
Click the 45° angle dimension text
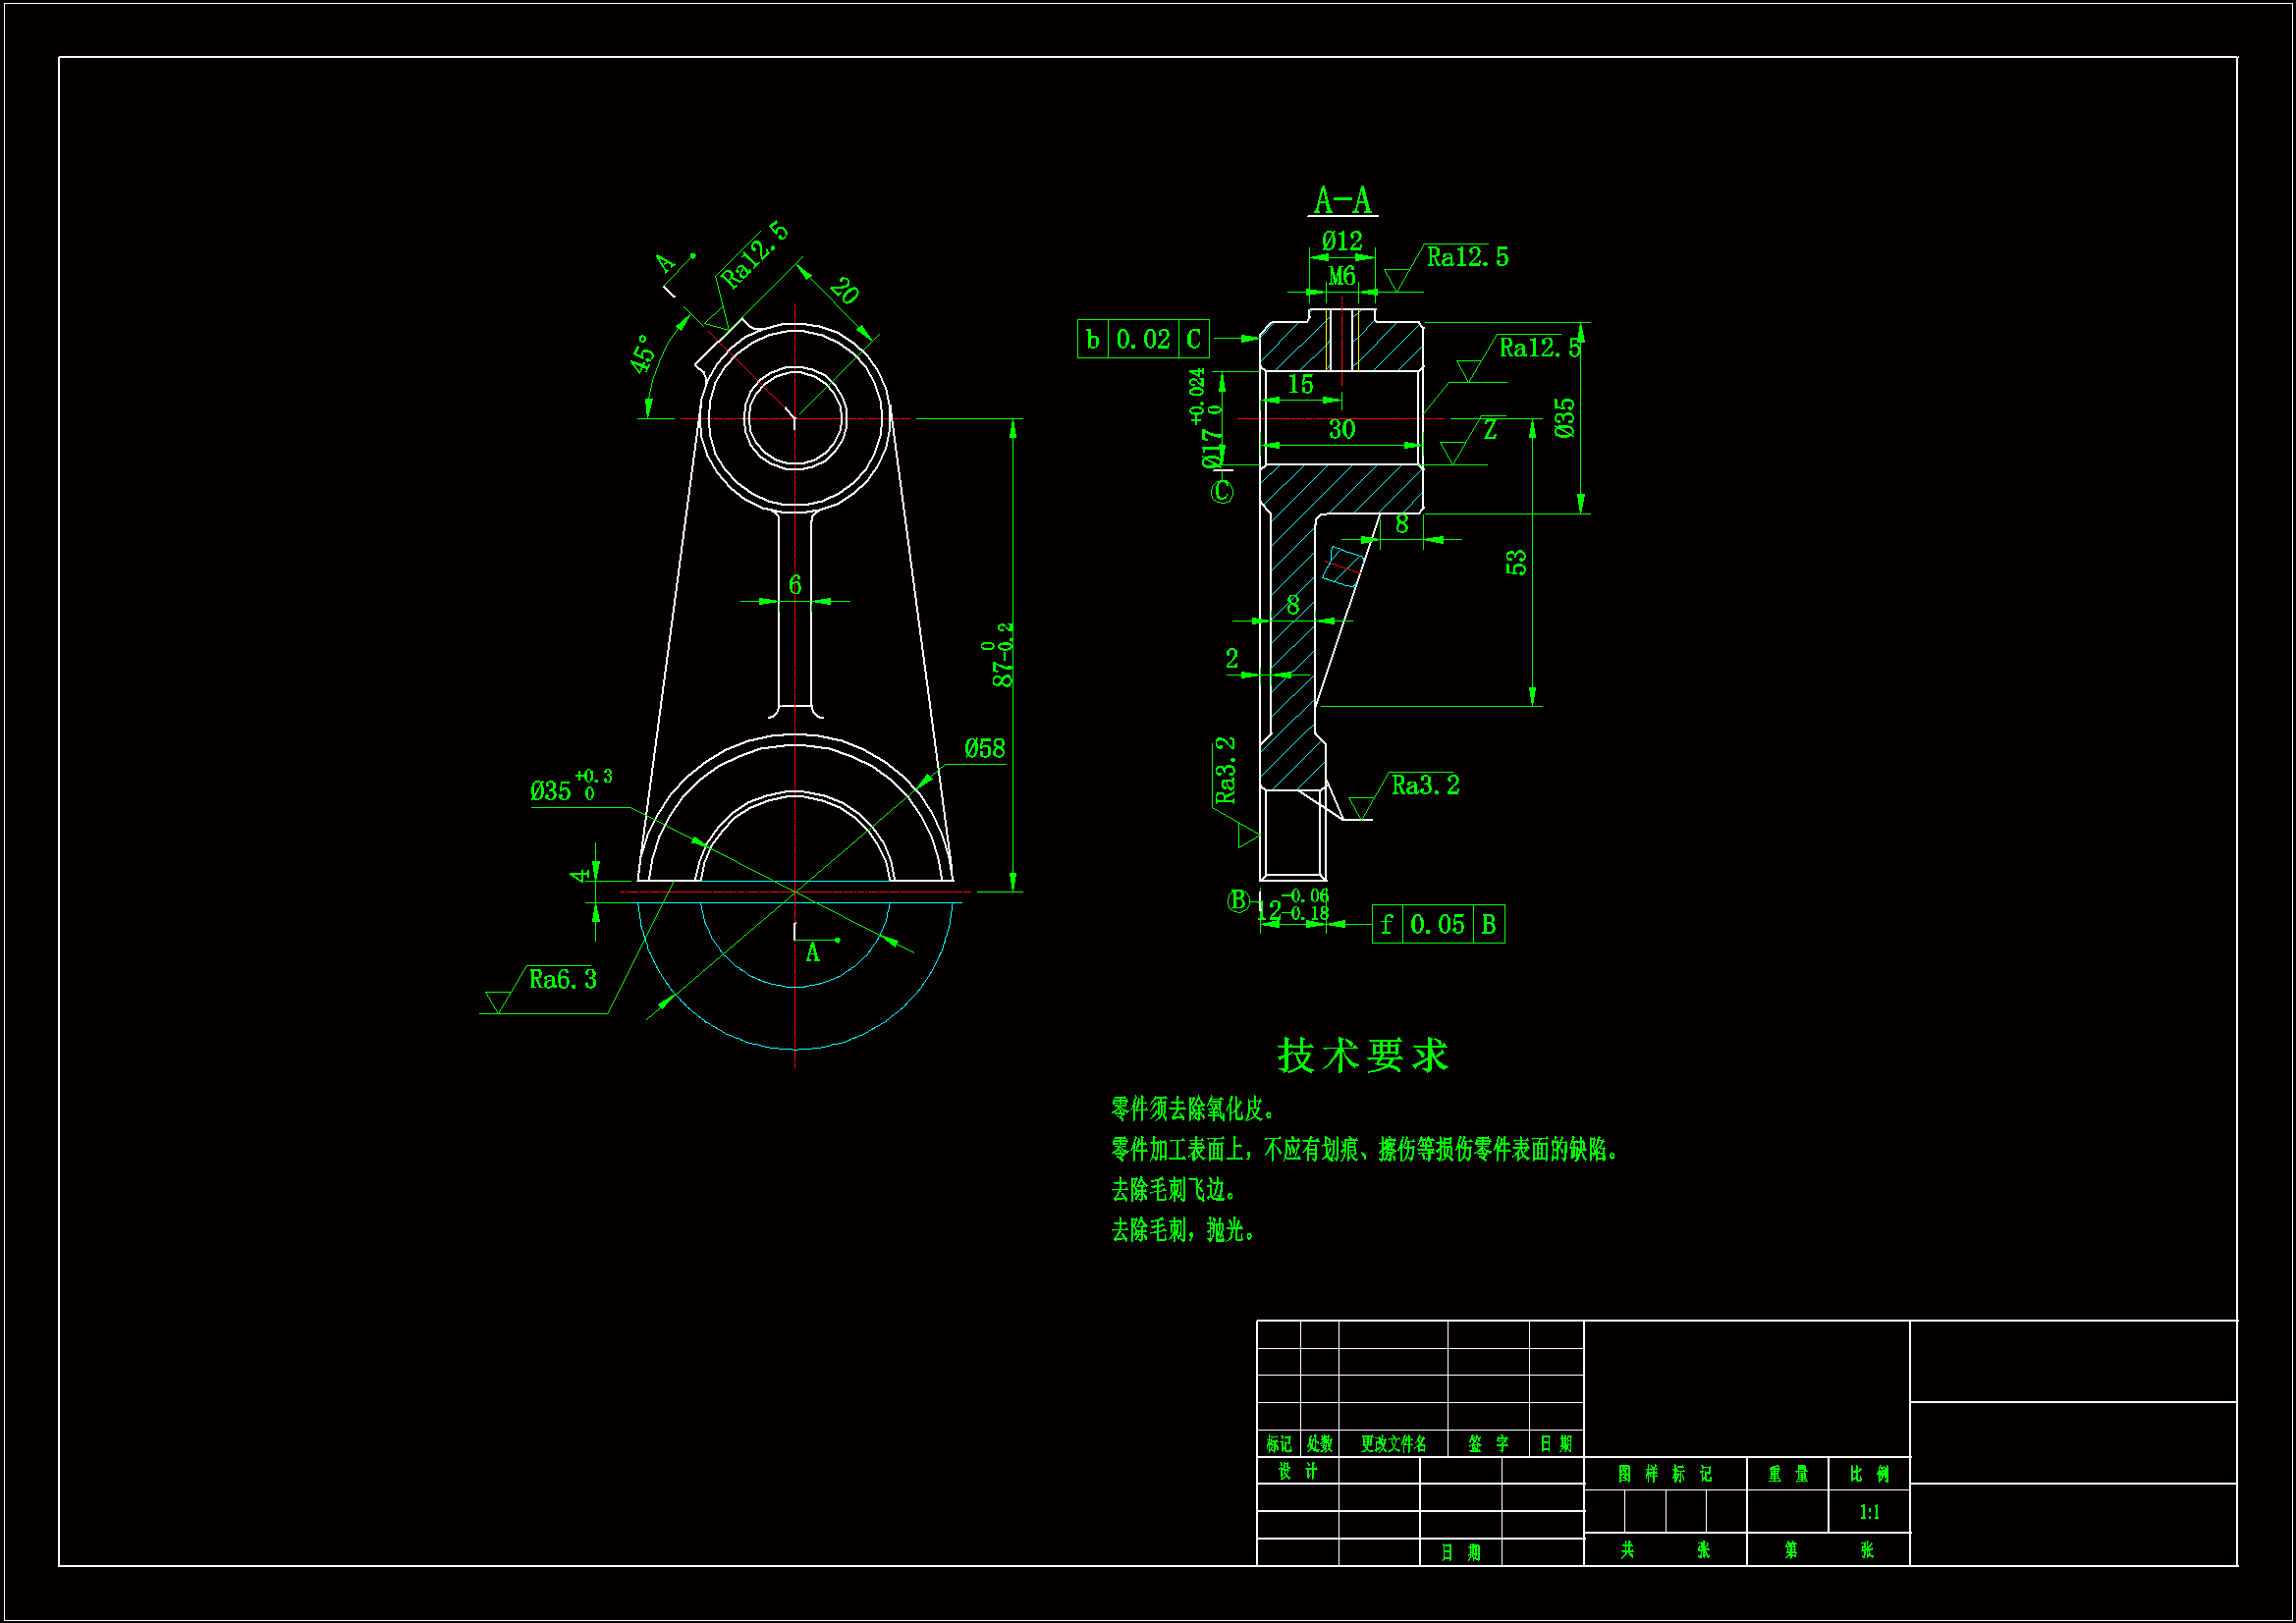[x=643, y=354]
